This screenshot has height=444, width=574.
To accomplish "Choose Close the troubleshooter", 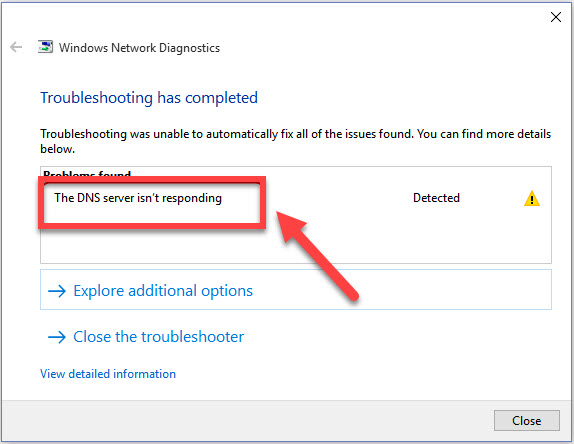I will click(146, 336).
